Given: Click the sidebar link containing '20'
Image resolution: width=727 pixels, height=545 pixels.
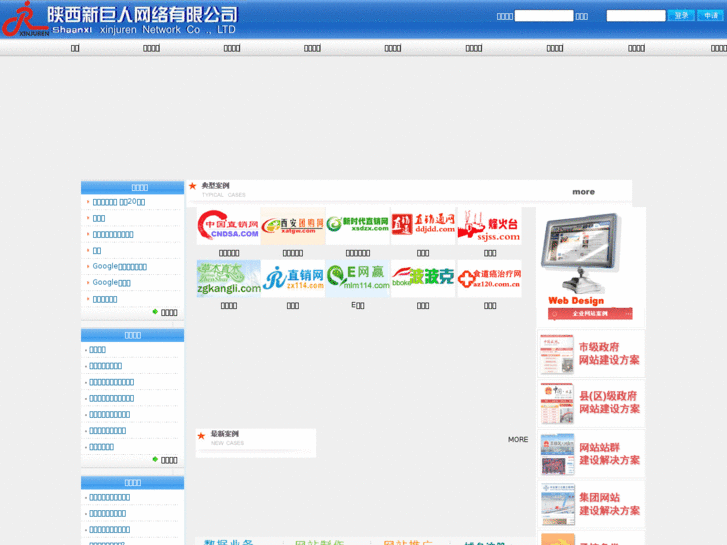Looking at the screenshot, I should pyautogui.click(x=119, y=202).
